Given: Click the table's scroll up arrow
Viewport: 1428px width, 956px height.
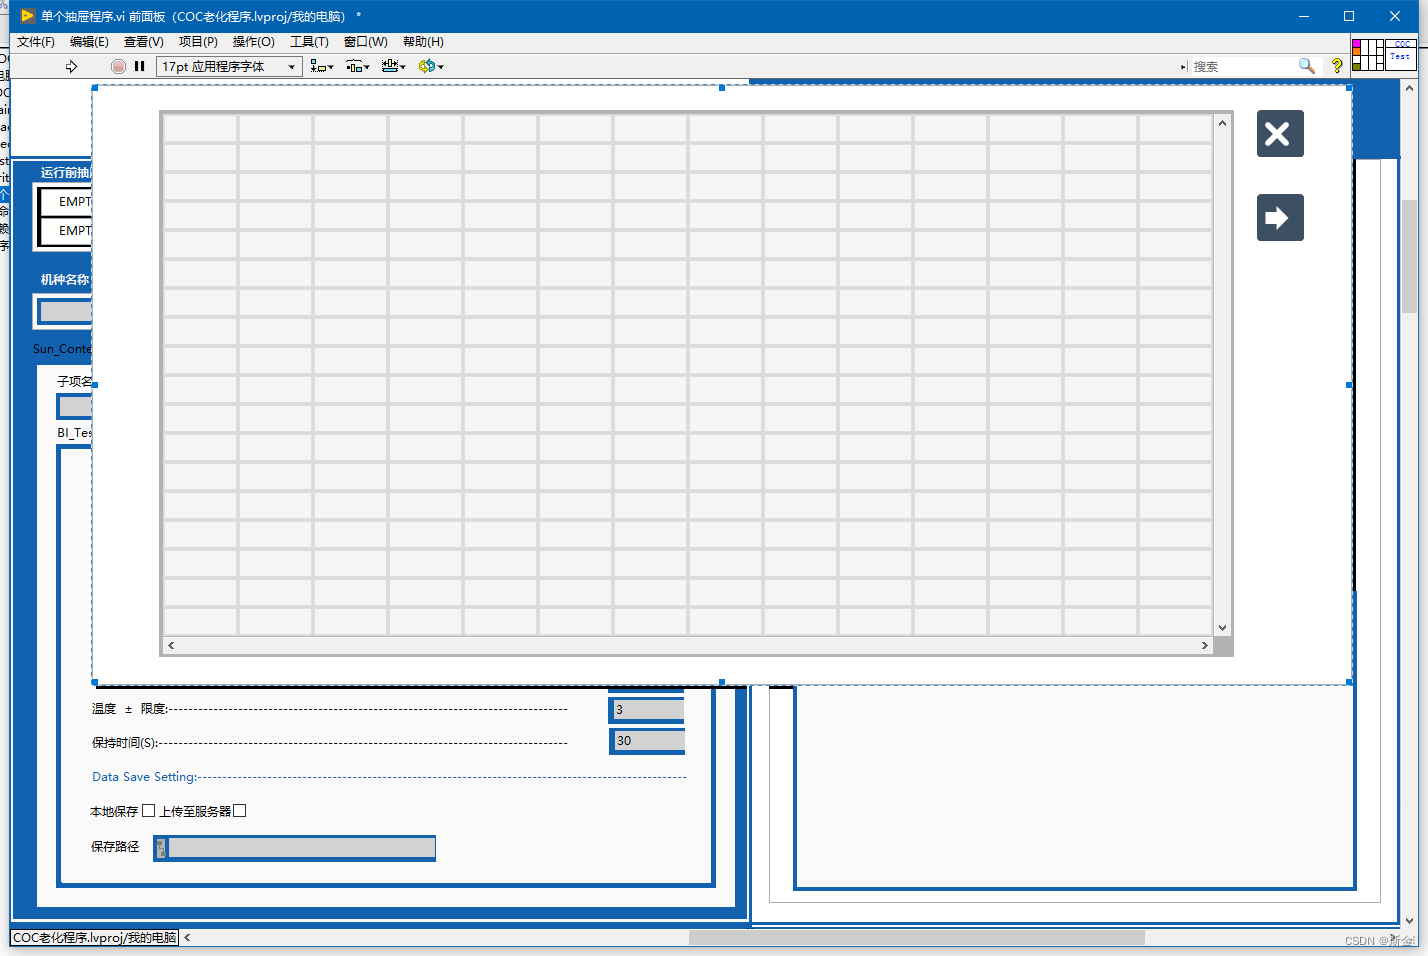Looking at the screenshot, I should (x=1222, y=123).
